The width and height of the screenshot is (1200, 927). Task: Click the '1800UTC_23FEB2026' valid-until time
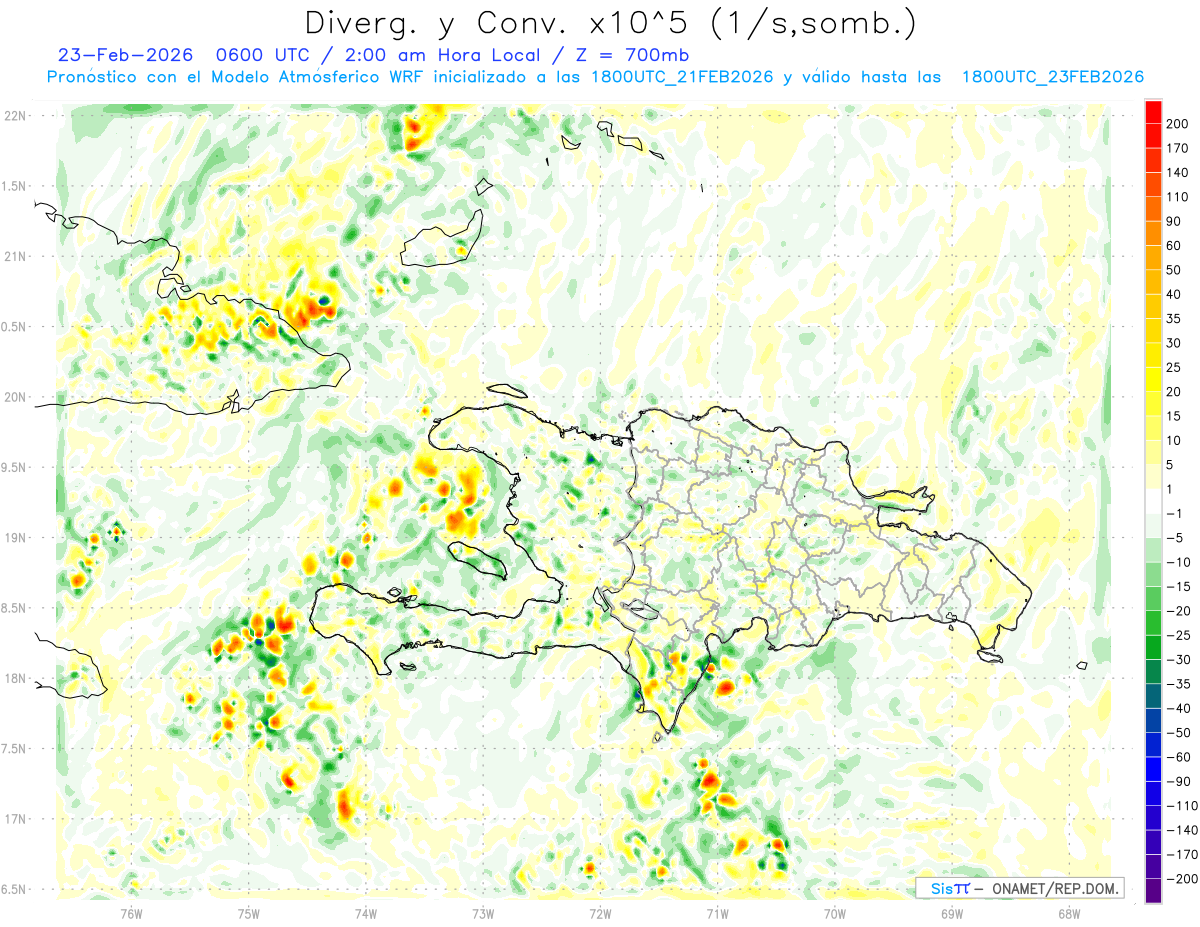[1052, 77]
